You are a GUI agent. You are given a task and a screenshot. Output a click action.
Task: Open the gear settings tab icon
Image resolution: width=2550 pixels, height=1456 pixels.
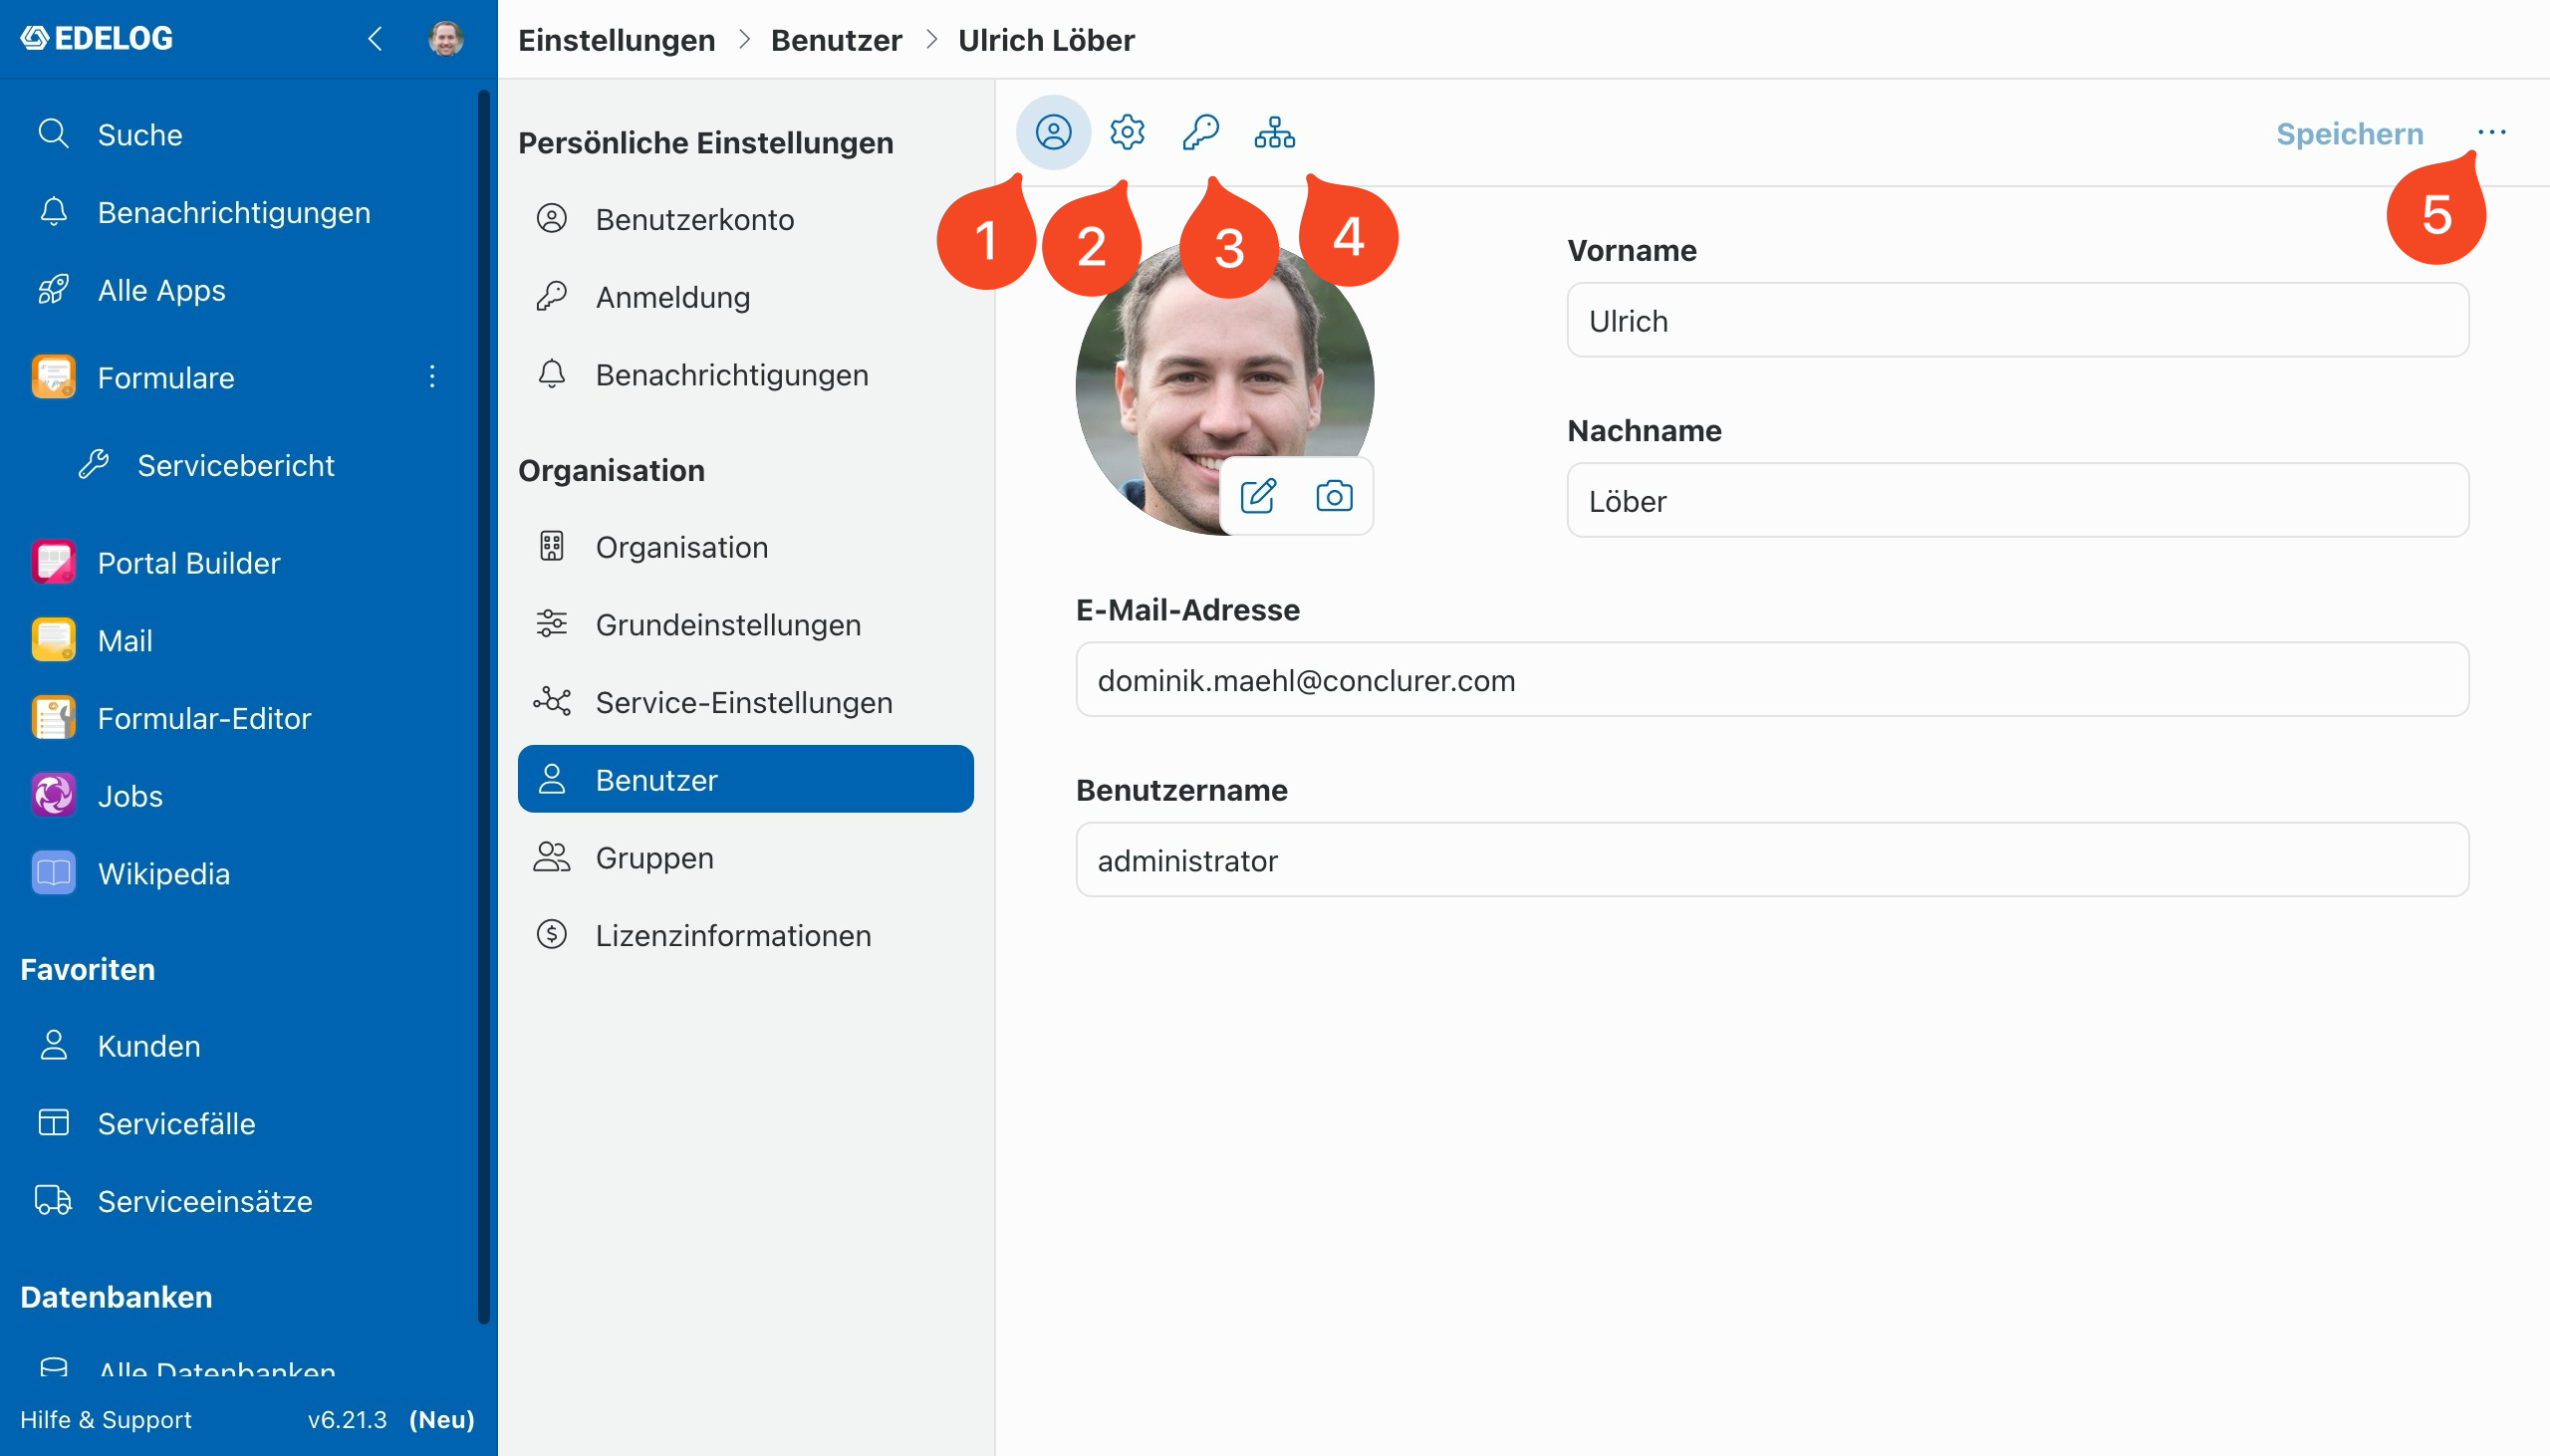click(1127, 132)
